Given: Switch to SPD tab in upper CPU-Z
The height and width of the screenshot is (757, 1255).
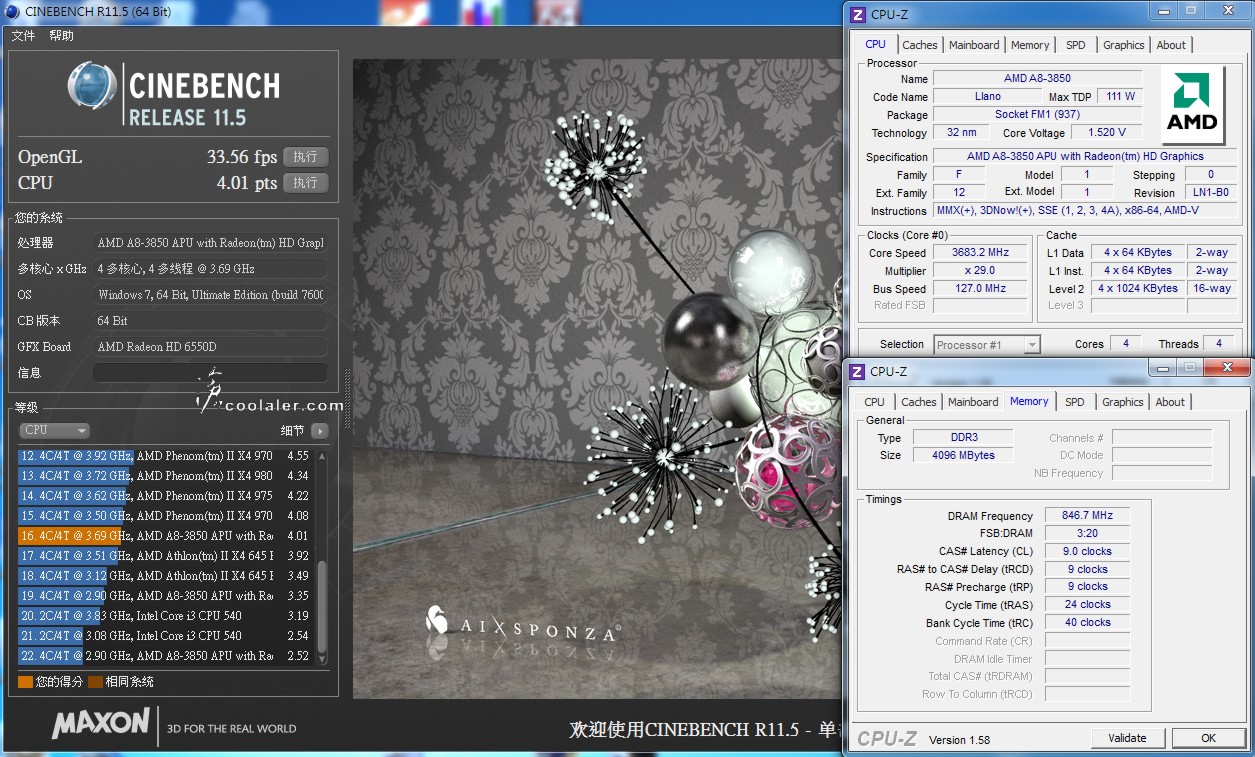Looking at the screenshot, I should click(x=1076, y=45).
